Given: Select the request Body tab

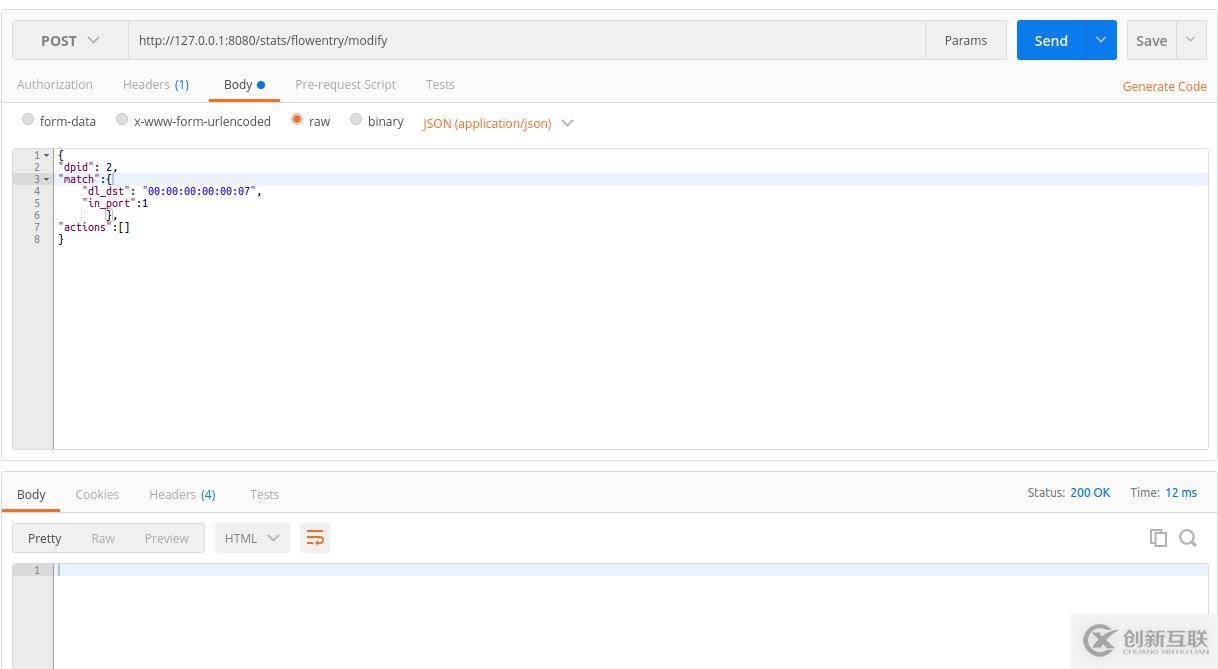Looking at the screenshot, I should click(x=244, y=84).
